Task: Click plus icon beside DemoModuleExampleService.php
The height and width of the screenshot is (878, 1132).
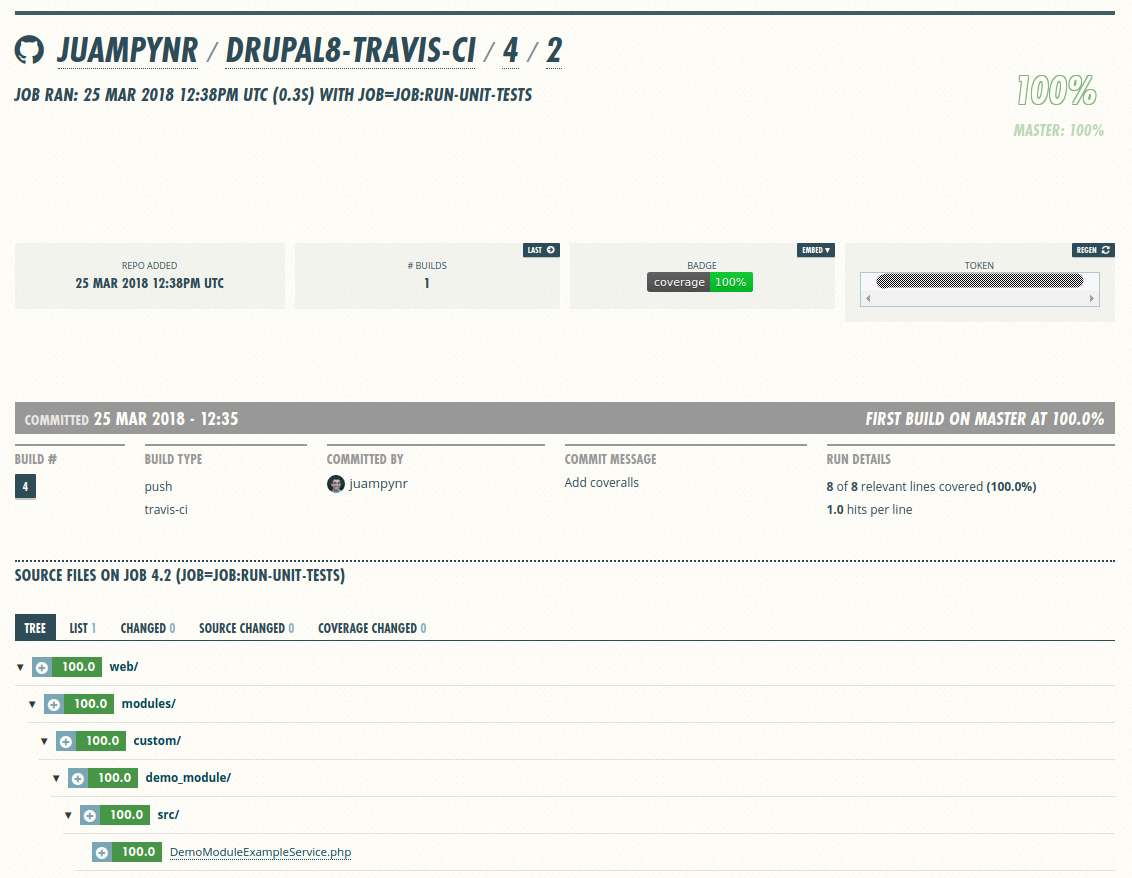Action: pyautogui.click(x=102, y=852)
